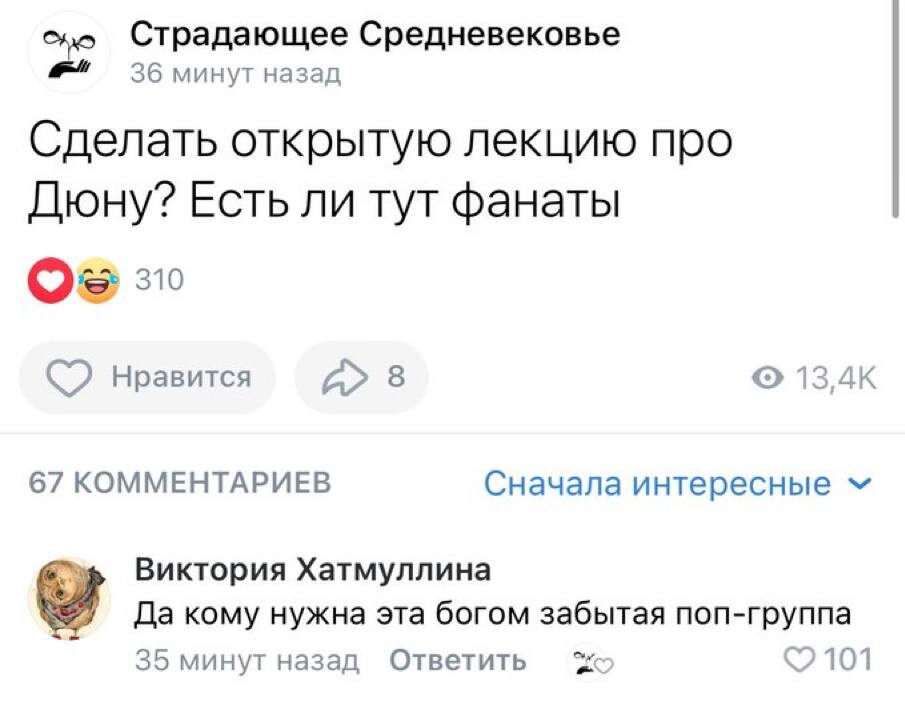The image size is (905, 701).
Task: Click the post timestamp '36 минут назад'
Action: (x=236, y=74)
